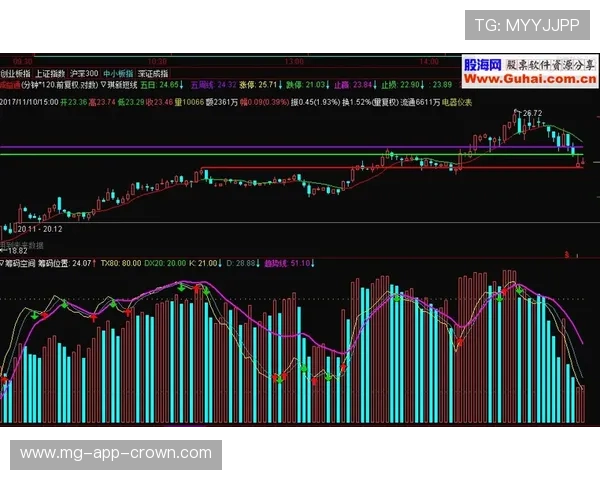Viewport: 600px width, 480px height.
Task: Click the arrow beside 止损 22.90
Action: click(x=421, y=86)
